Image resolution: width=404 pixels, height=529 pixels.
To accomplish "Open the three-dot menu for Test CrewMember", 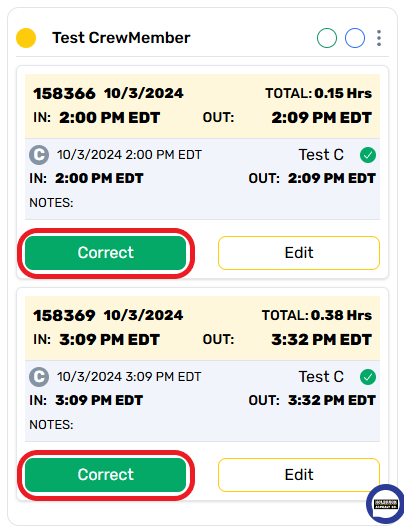I will (379, 38).
